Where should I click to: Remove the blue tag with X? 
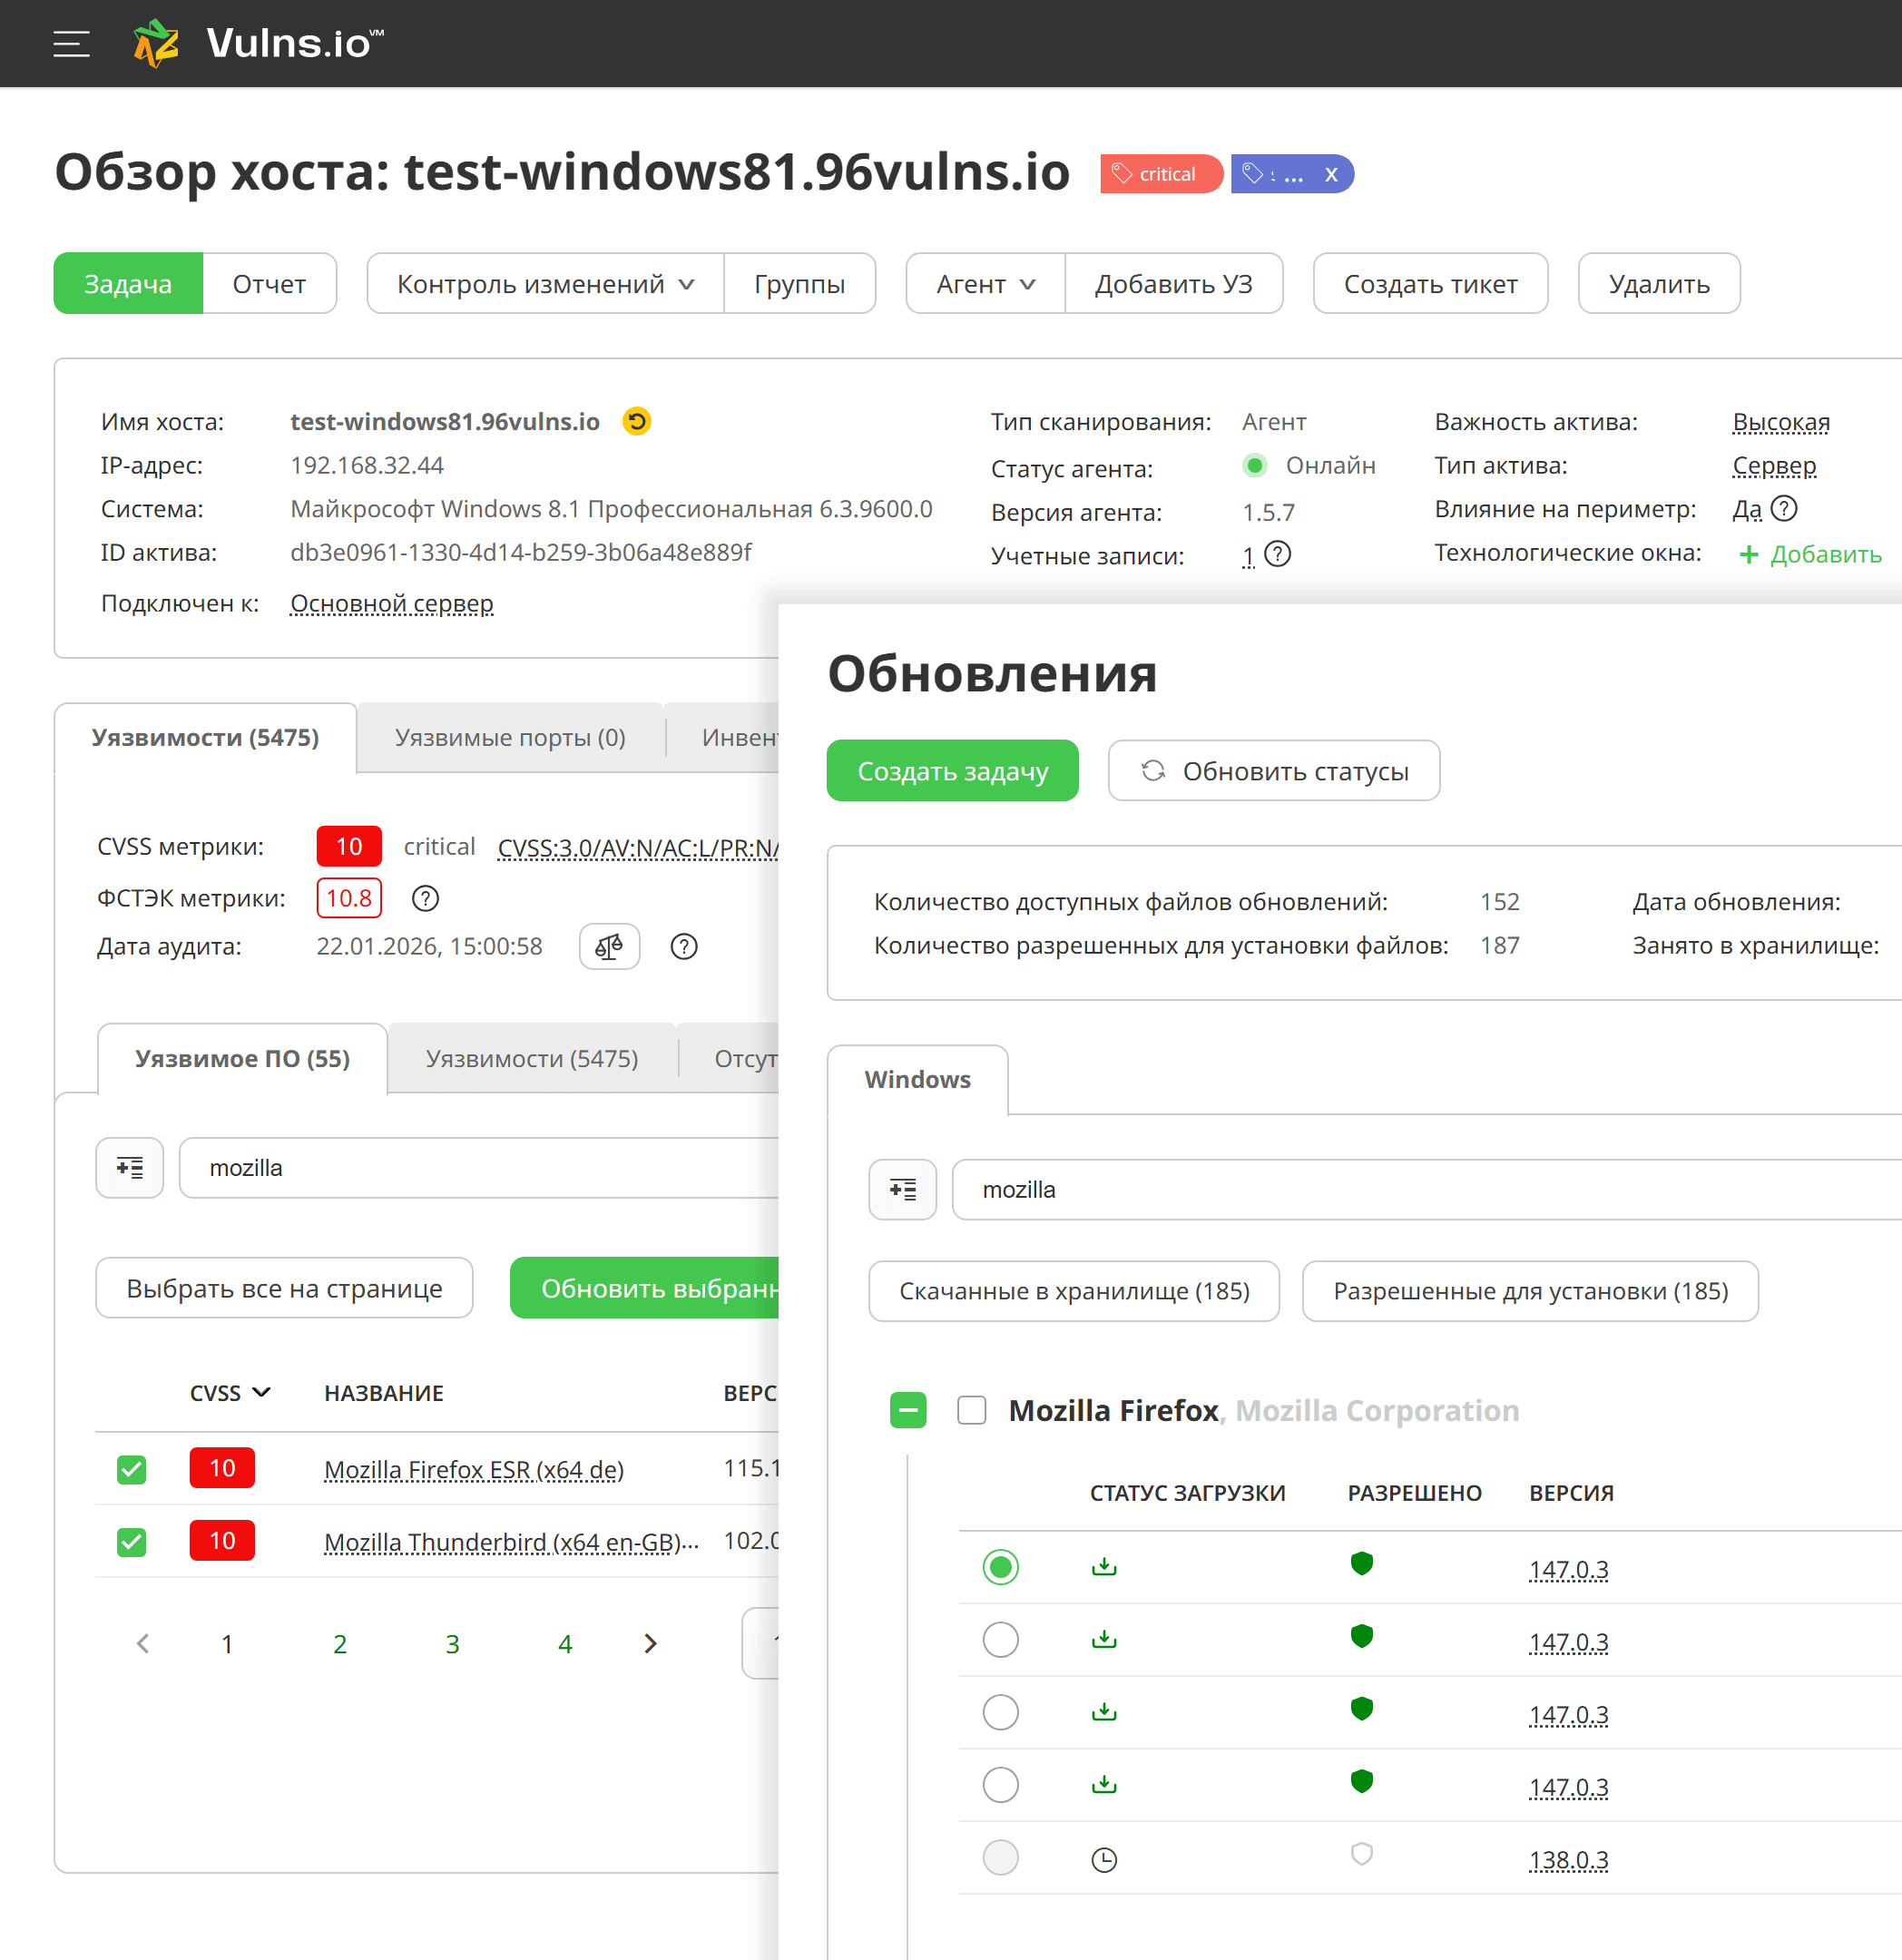pyautogui.click(x=1331, y=174)
